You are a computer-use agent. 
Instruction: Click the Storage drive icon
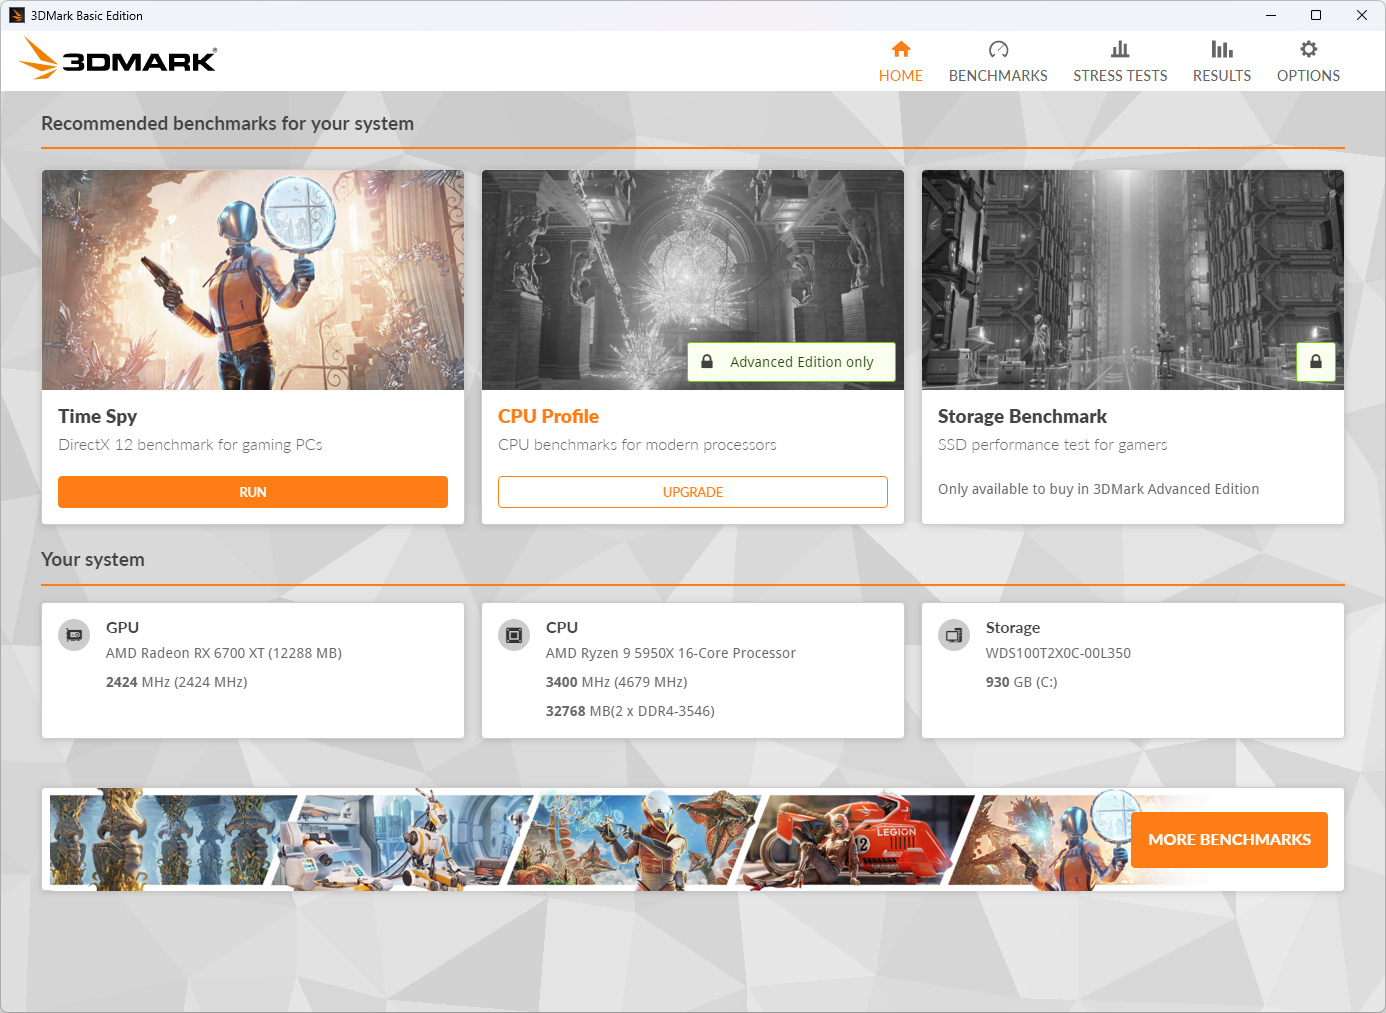click(954, 635)
